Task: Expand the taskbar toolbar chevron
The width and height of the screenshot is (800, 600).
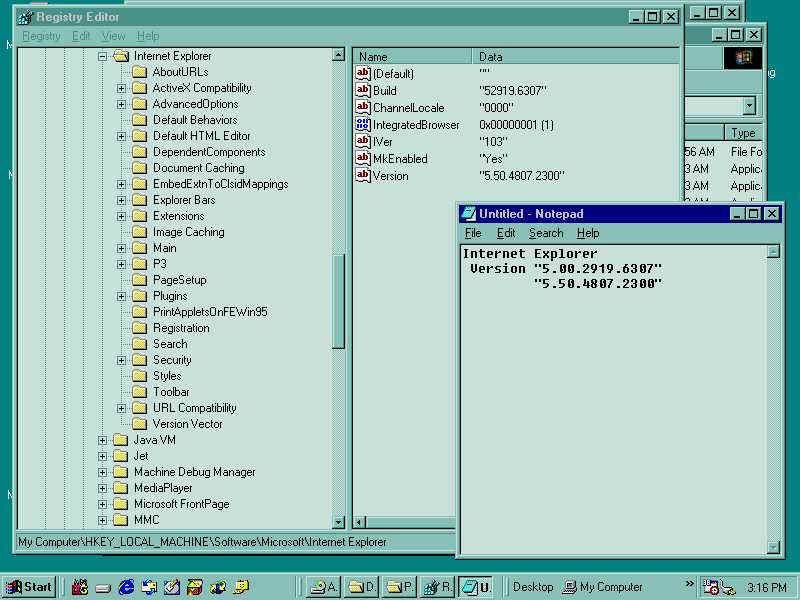Action: click(689, 584)
